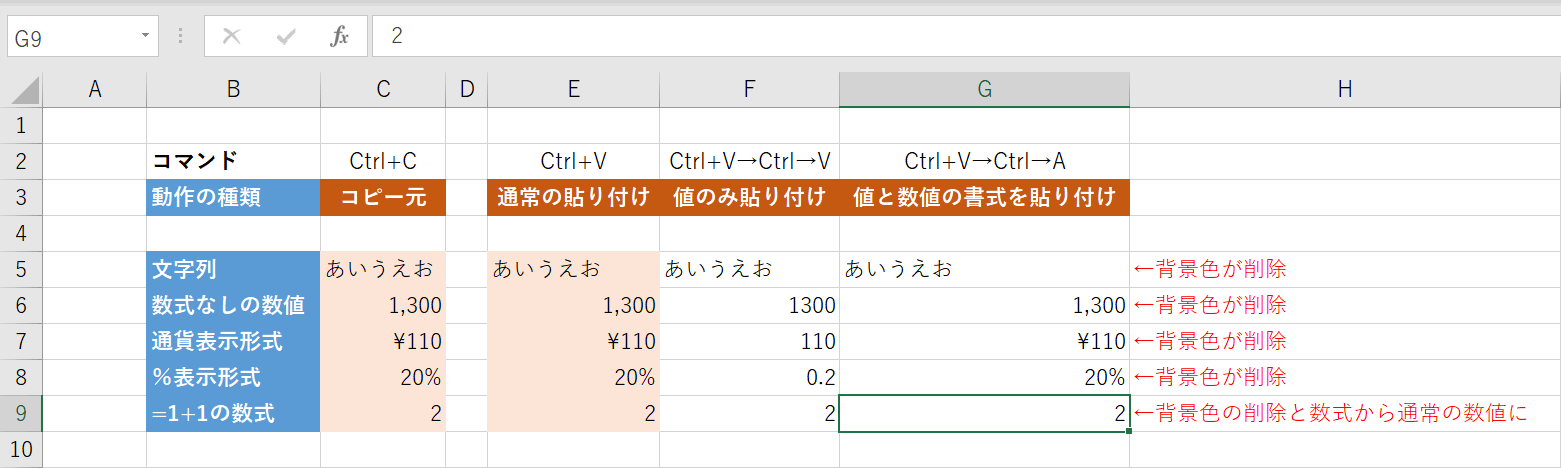Click the 値のみ貼り付け header cell
This screenshot has height=468, width=1561.
pos(749,197)
